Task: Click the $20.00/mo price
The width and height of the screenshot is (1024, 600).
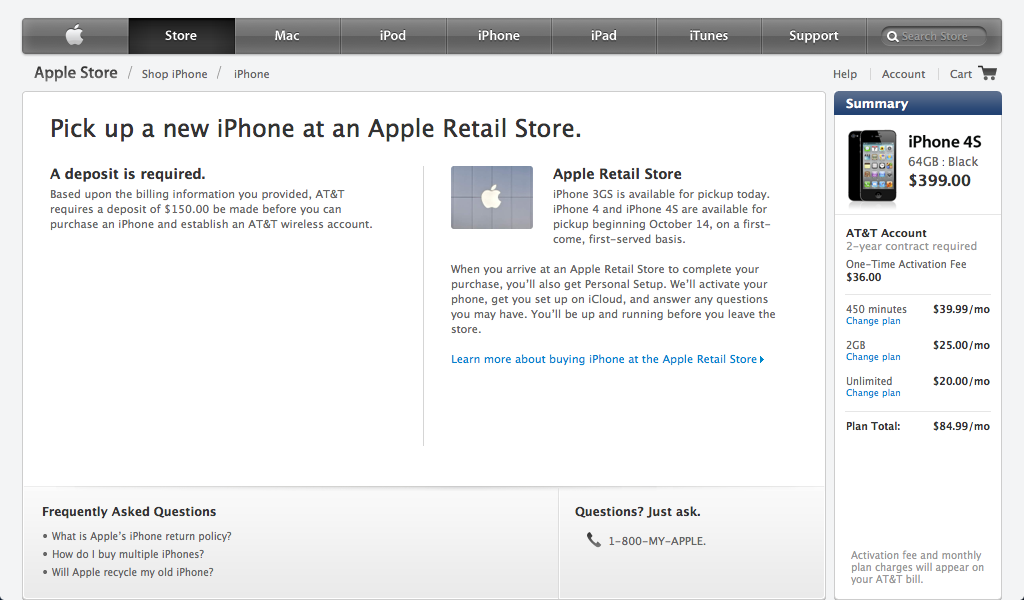Action: (961, 381)
